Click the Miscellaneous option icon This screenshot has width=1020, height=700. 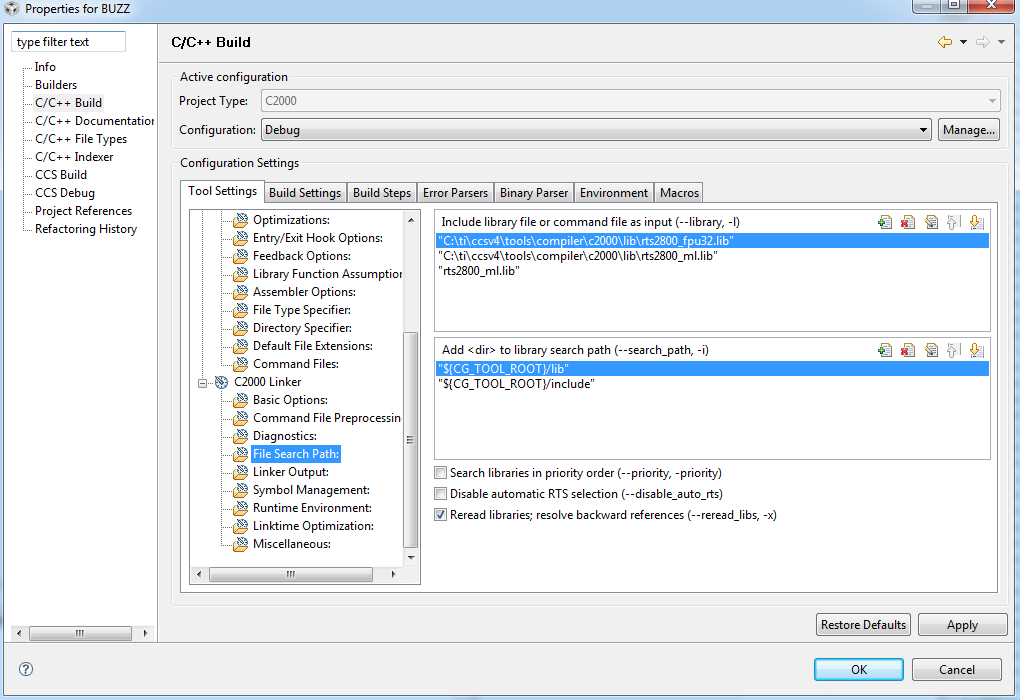241,545
